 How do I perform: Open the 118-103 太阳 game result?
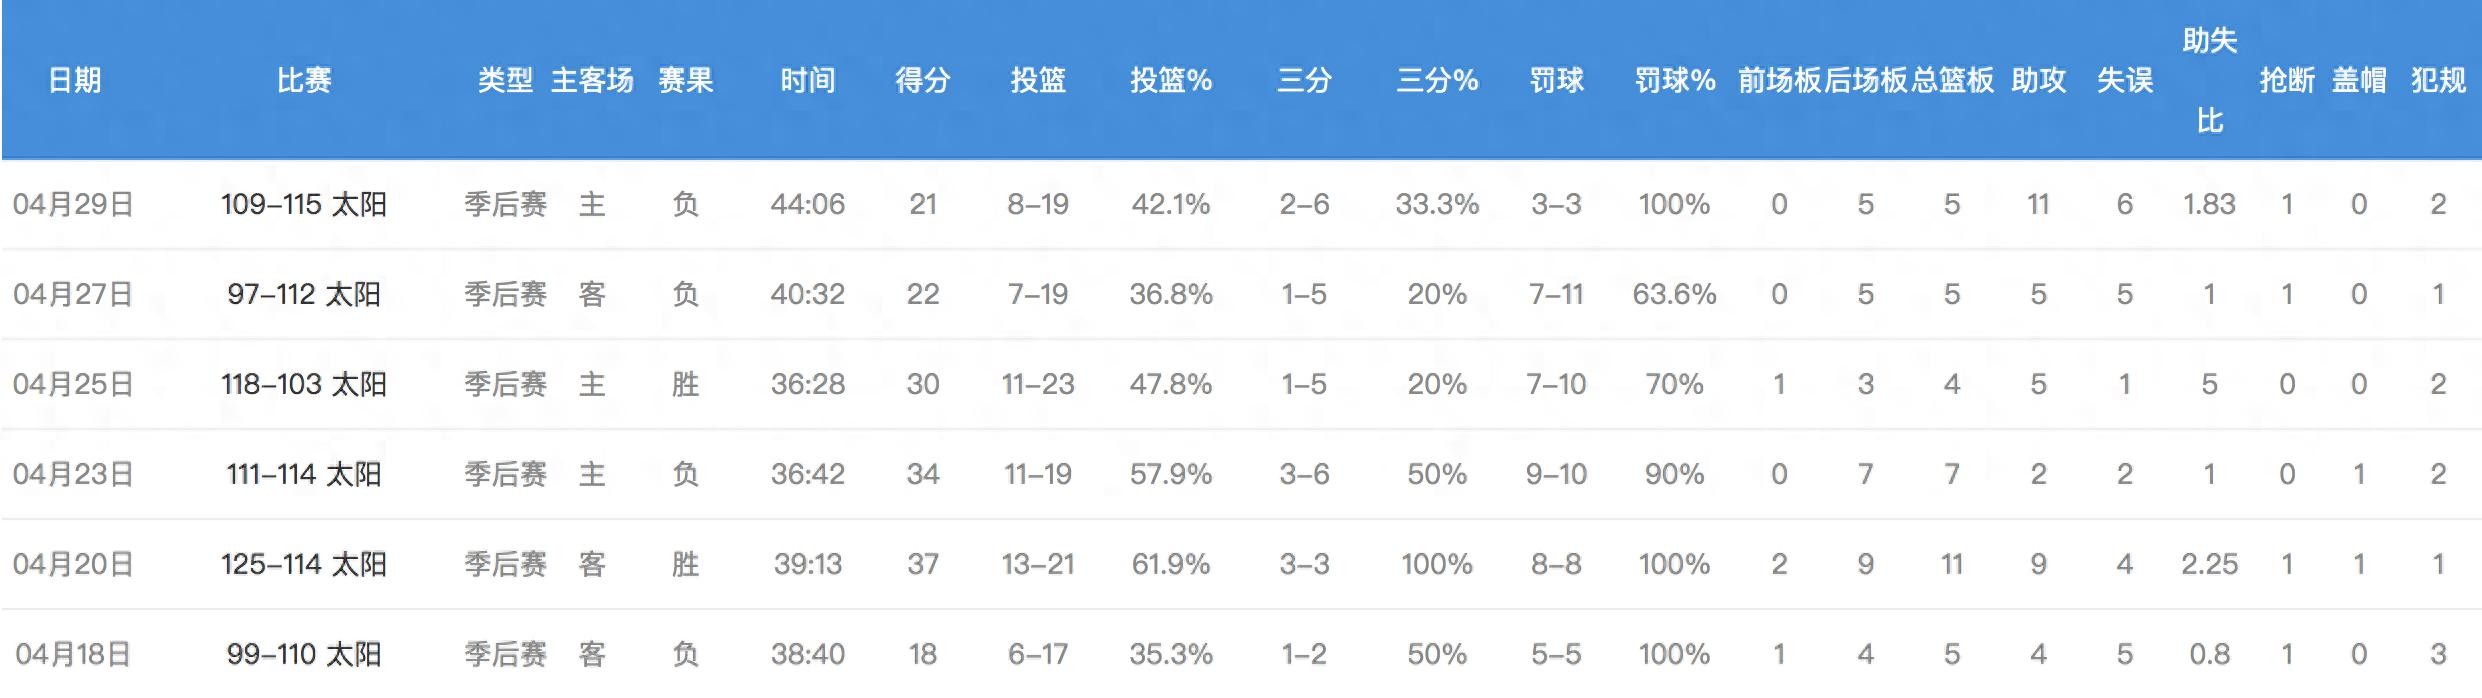click(x=304, y=385)
